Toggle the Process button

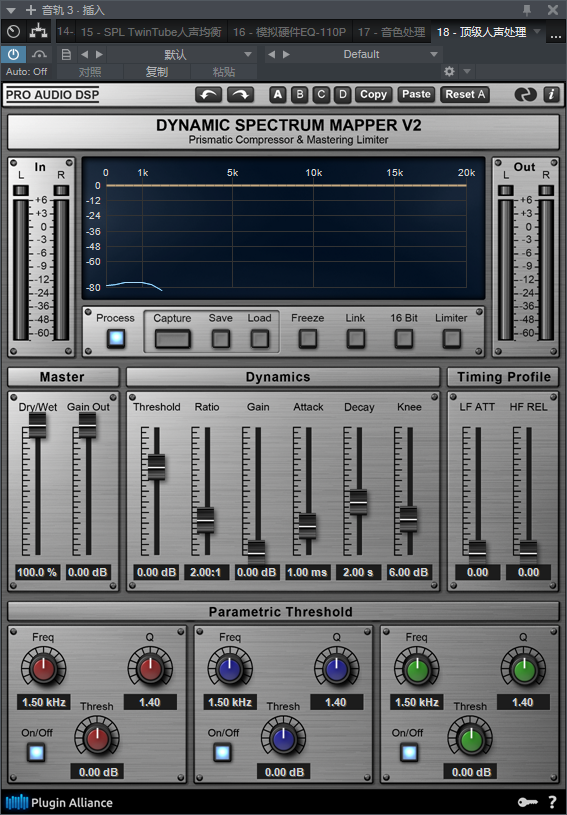(116, 338)
